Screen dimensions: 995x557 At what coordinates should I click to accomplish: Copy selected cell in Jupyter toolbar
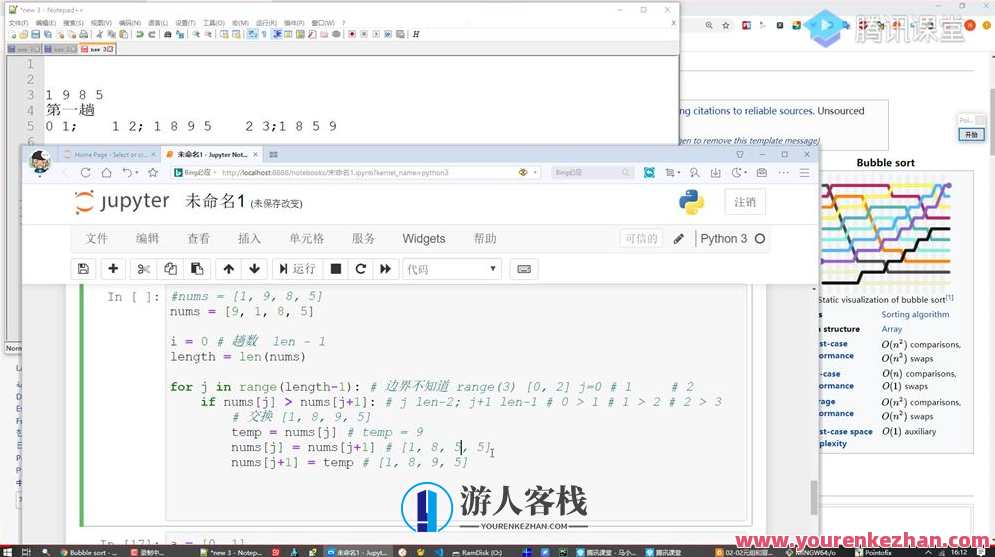170,269
